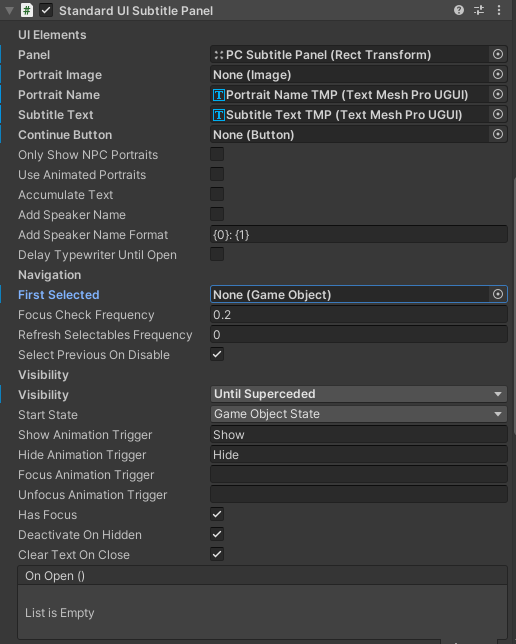The height and width of the screenshot is (644, 516).
Task: Open object picker for Continue Button field
Action: [x=498, y=134]
